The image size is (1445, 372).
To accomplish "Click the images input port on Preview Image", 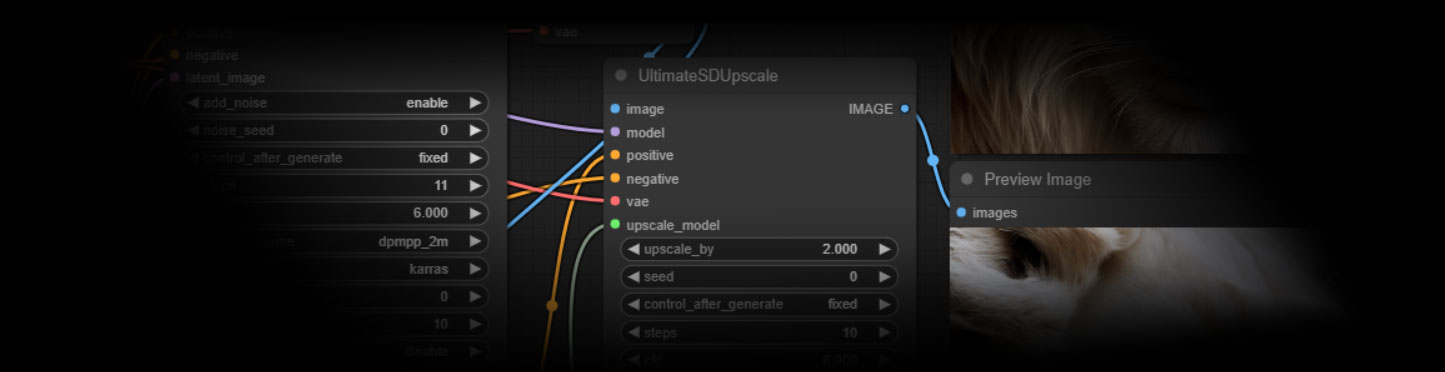I will coord(961,212).
